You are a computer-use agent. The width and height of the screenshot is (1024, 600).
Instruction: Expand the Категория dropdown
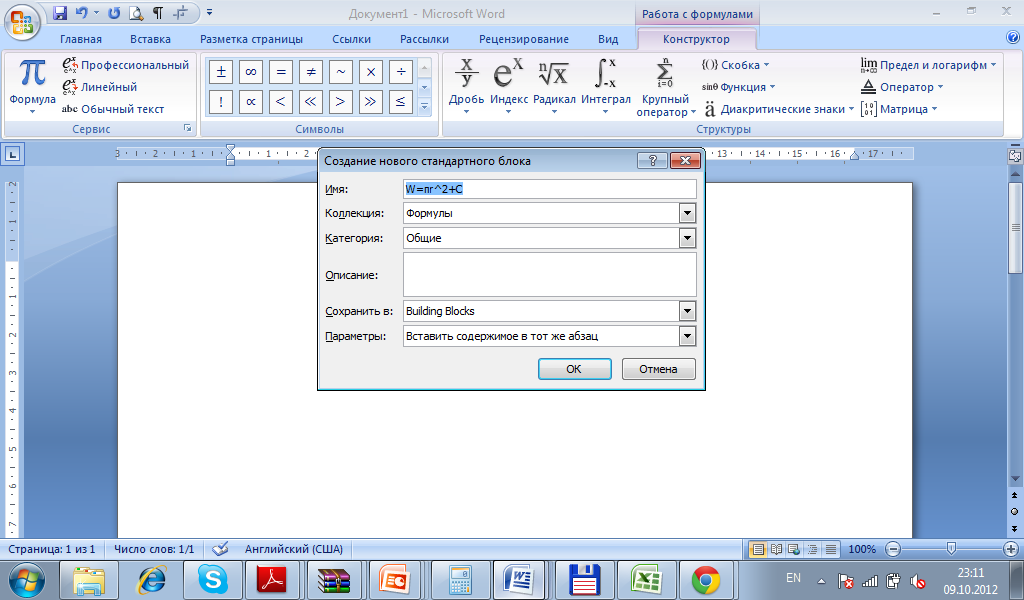[687, 238]
